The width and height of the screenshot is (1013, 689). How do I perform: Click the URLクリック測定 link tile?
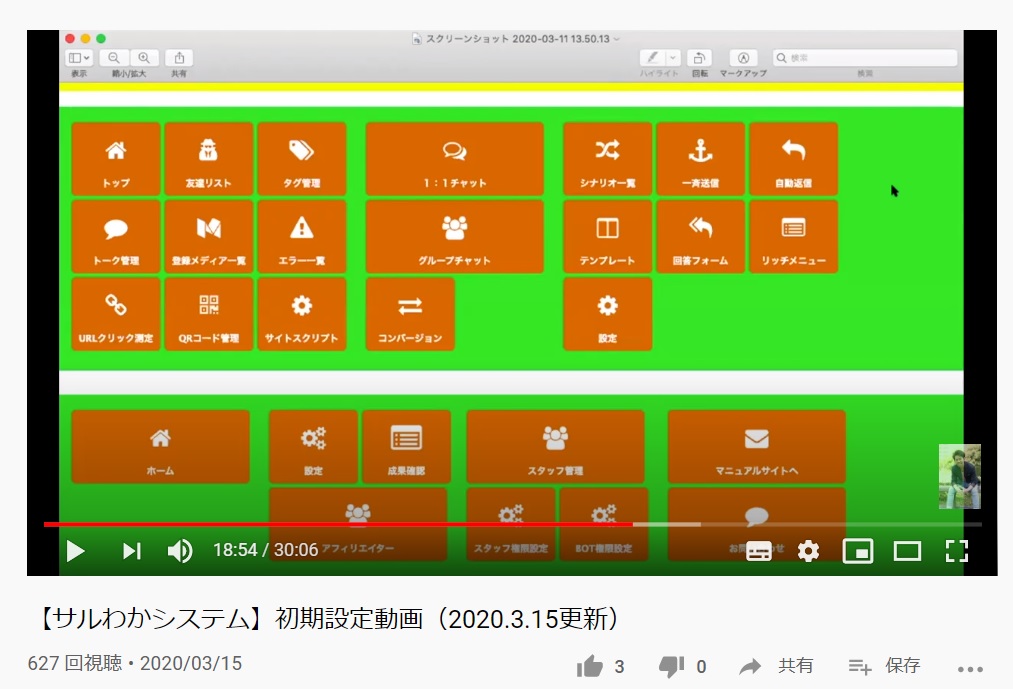(x=116, y=314)
